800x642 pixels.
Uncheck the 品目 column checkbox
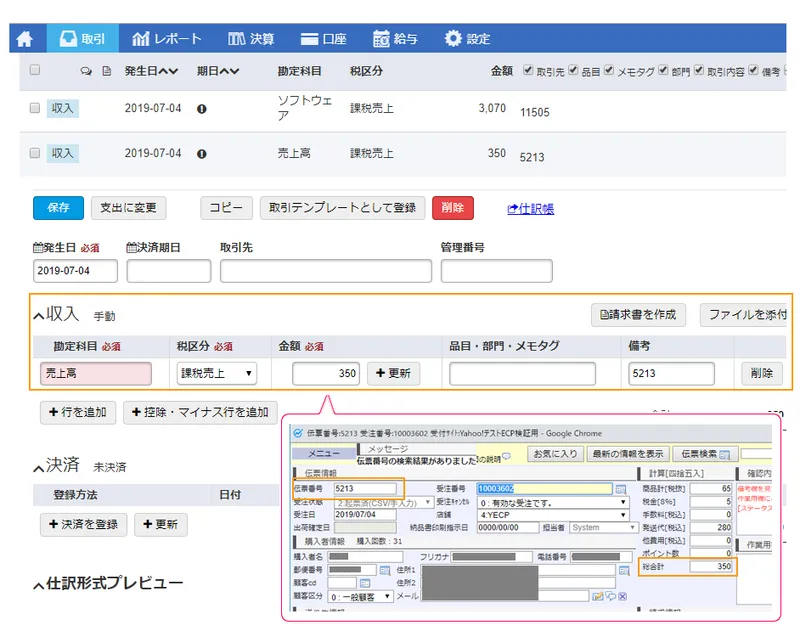point(573,70)
